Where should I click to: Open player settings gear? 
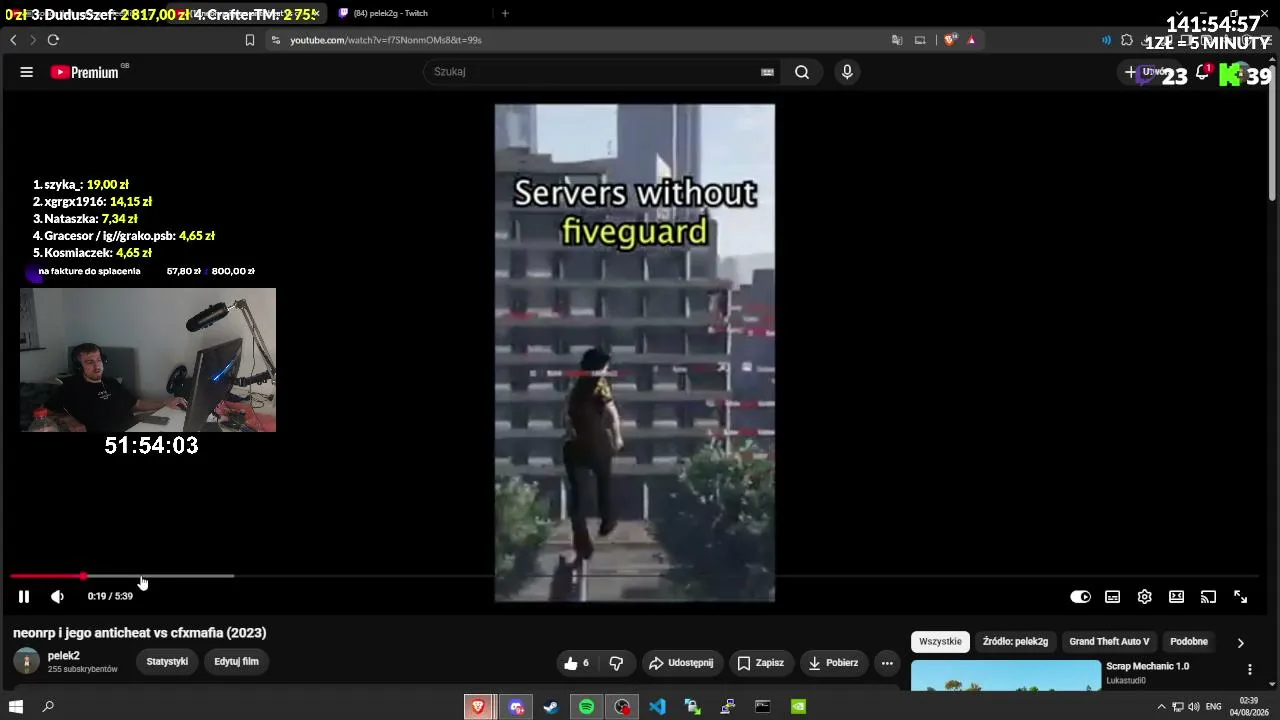click(1144, 596)
